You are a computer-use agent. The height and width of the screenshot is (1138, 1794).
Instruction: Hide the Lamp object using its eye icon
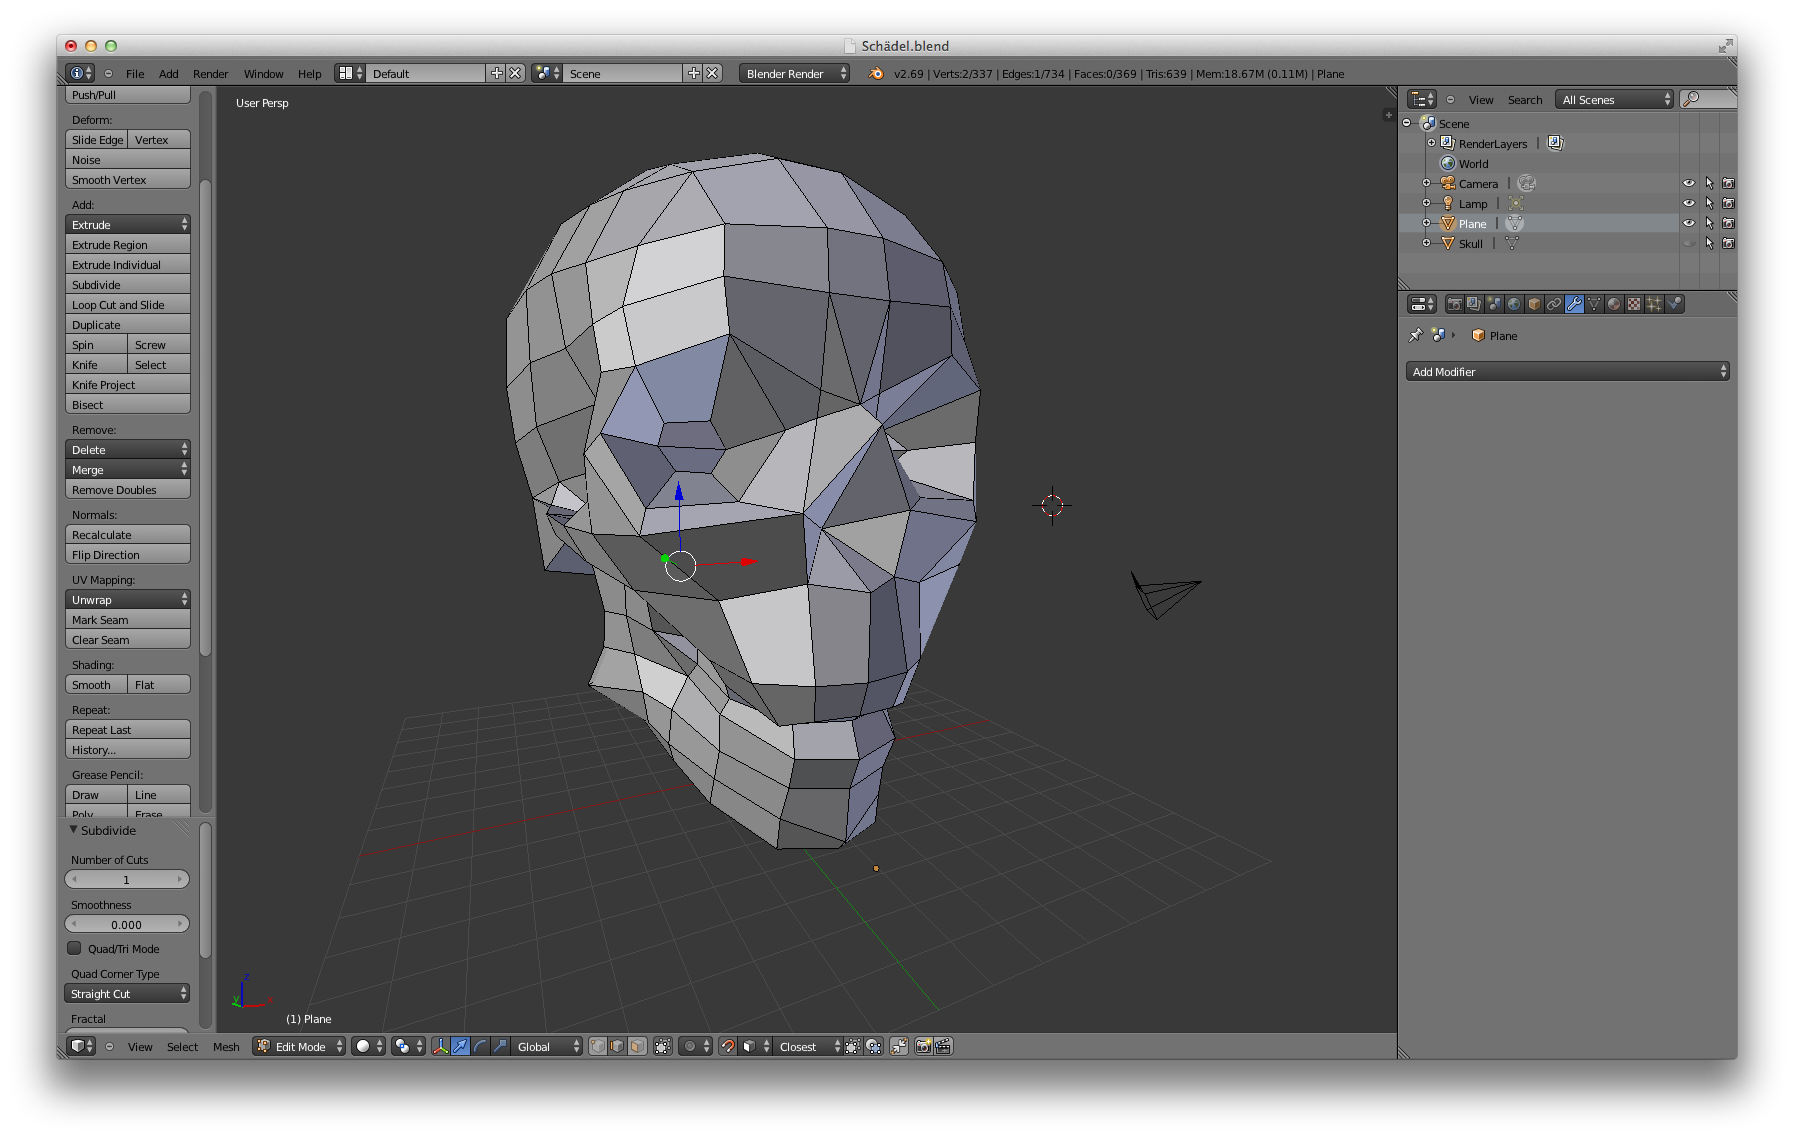[x=1688, y=203]
